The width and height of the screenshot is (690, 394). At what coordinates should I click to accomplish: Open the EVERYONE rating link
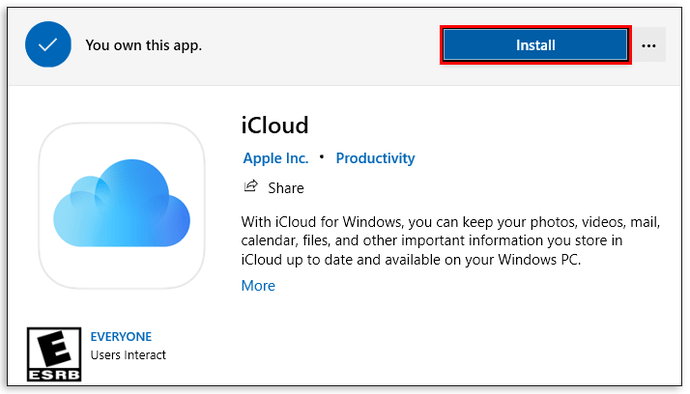pyautogui.click(x=121, y=337)
